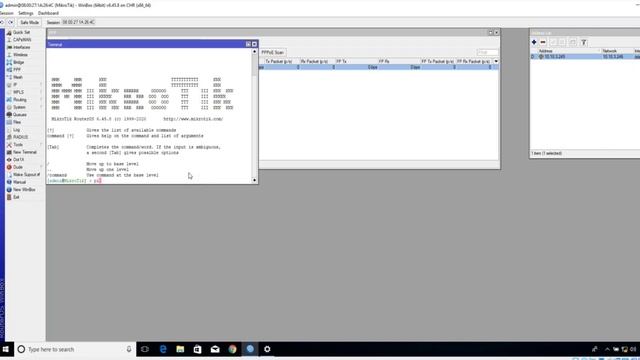Click the Redo arrow in the top toolbar
Image resolution: width=640 pixels, height=360 pixels.
pos(11,22)
